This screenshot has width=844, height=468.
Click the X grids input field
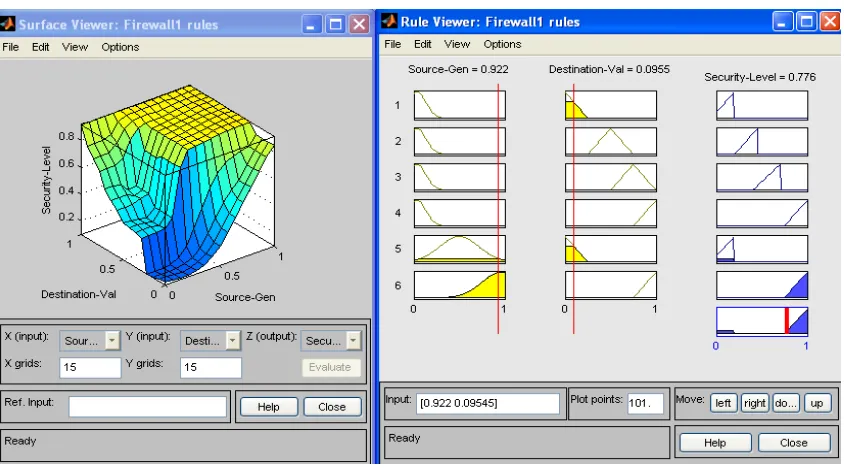coord(90,367)
